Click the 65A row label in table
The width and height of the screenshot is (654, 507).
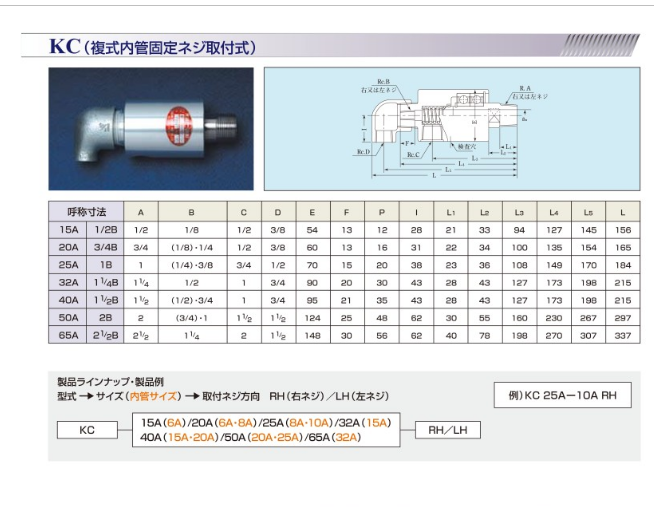(68, 335)
